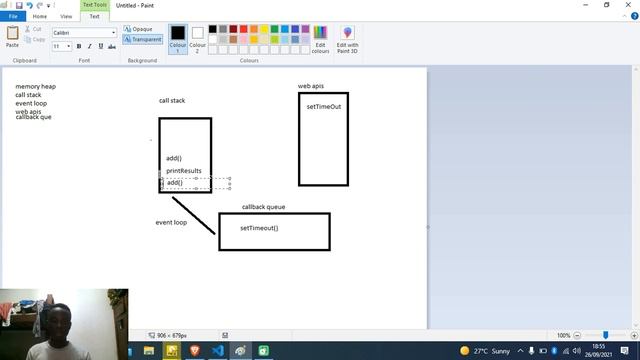Cut the selected text
The image size is (640, 360).
point(33,29)
